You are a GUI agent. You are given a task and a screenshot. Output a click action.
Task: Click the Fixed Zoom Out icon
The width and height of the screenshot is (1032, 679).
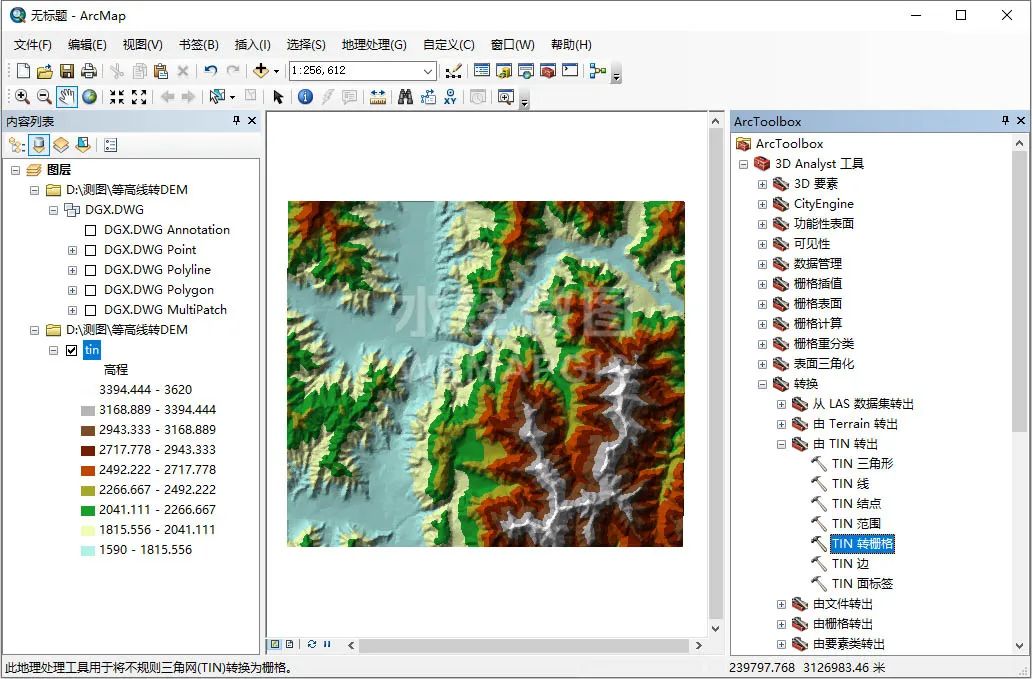(139, 97)
